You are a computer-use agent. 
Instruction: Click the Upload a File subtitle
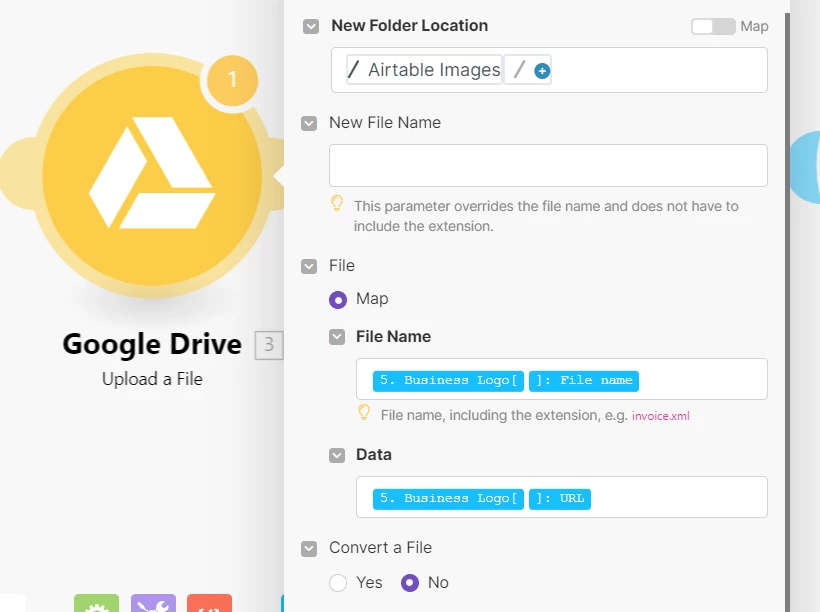152,379
